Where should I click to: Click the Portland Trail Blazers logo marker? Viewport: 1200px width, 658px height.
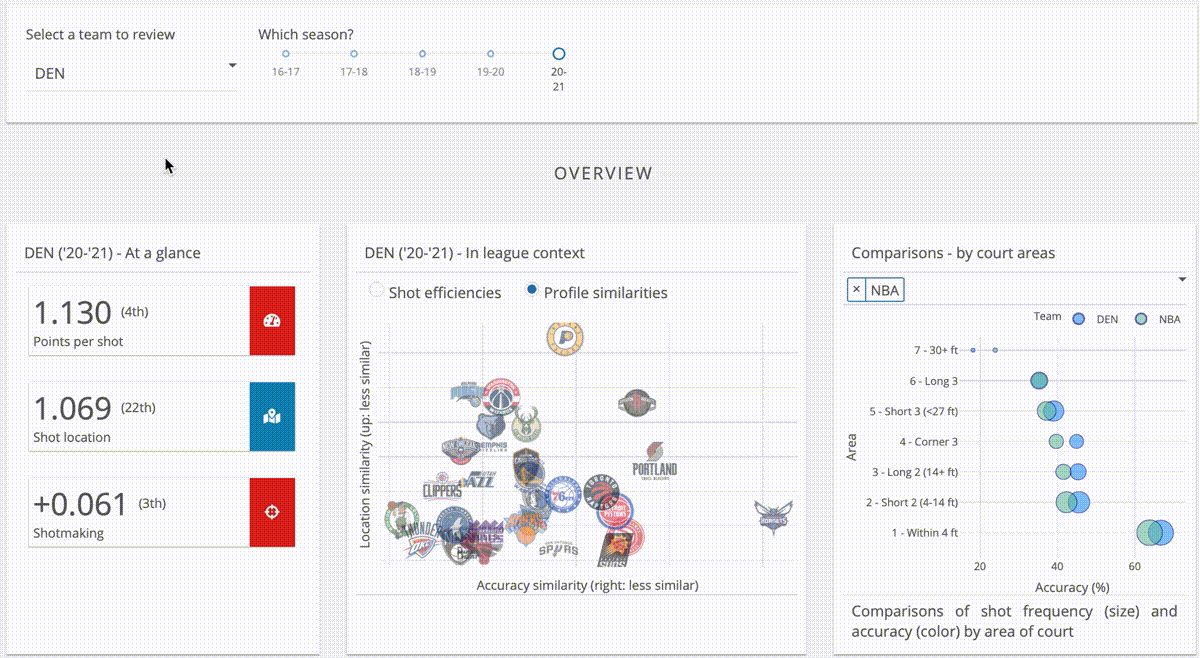(655, 463)
